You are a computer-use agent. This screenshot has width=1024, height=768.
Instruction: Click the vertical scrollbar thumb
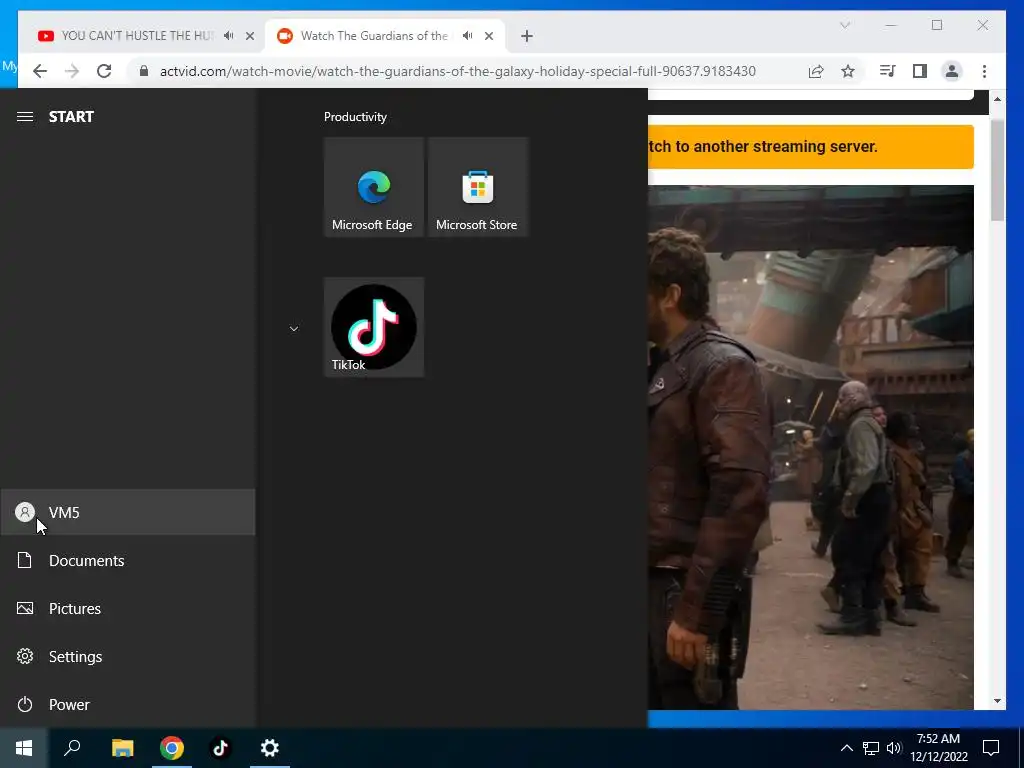point(997,171)
